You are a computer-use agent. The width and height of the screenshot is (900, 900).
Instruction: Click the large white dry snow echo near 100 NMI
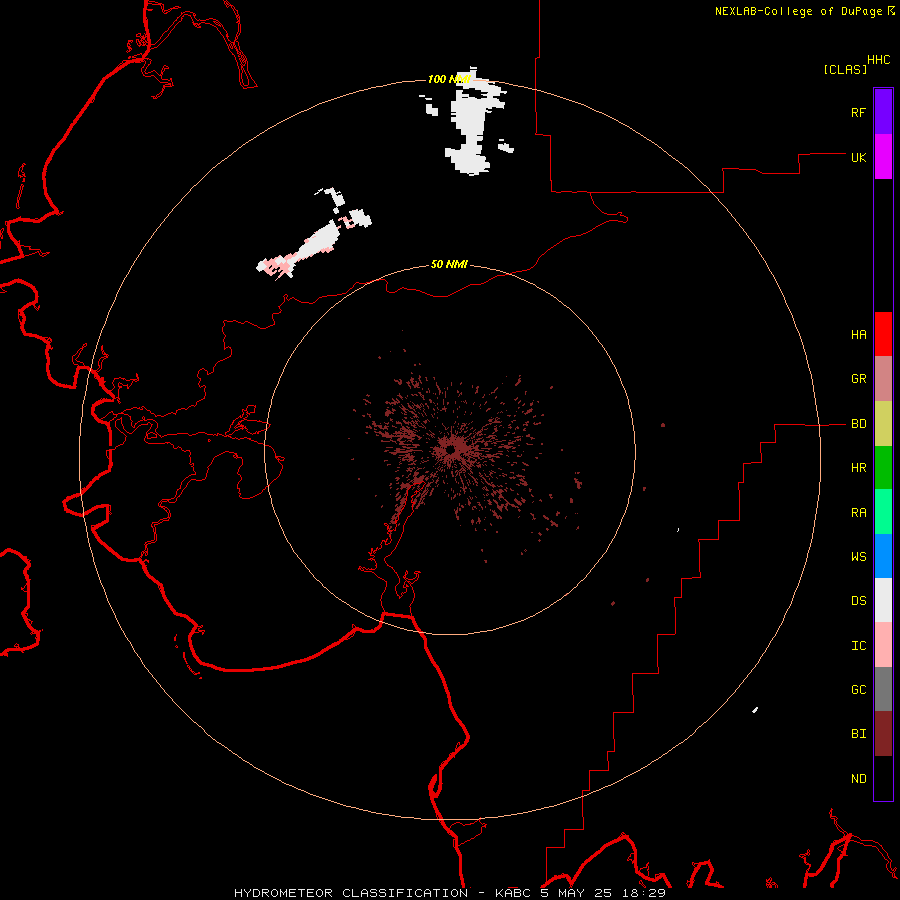[x=470, y=123]
